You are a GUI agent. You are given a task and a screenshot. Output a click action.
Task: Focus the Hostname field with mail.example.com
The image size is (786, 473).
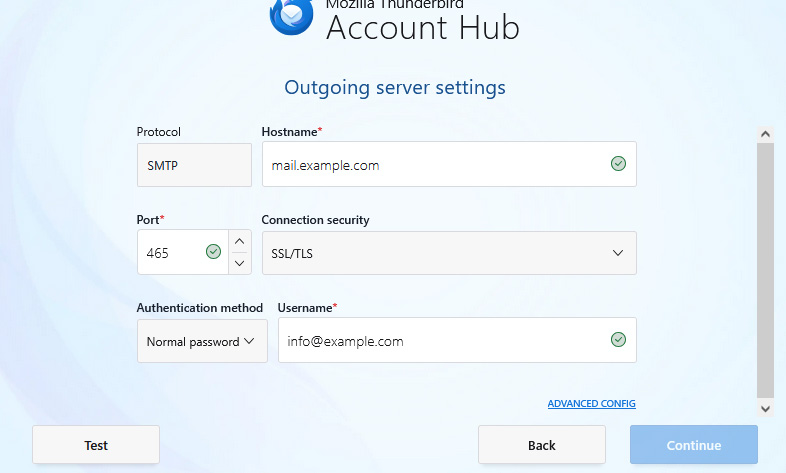[x=435, y=165]
